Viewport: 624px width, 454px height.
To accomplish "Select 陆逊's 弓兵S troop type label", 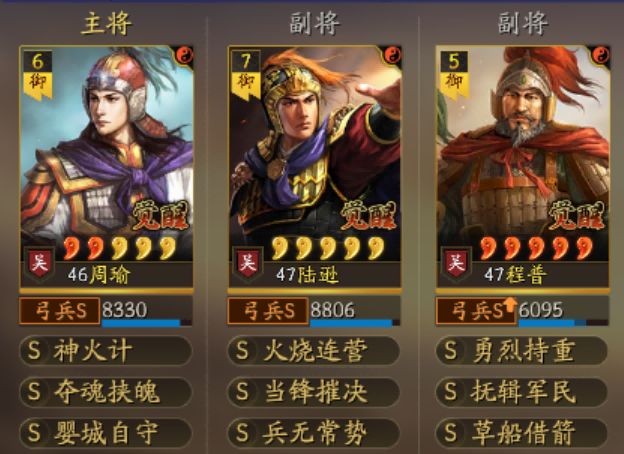I will (268, 311).
